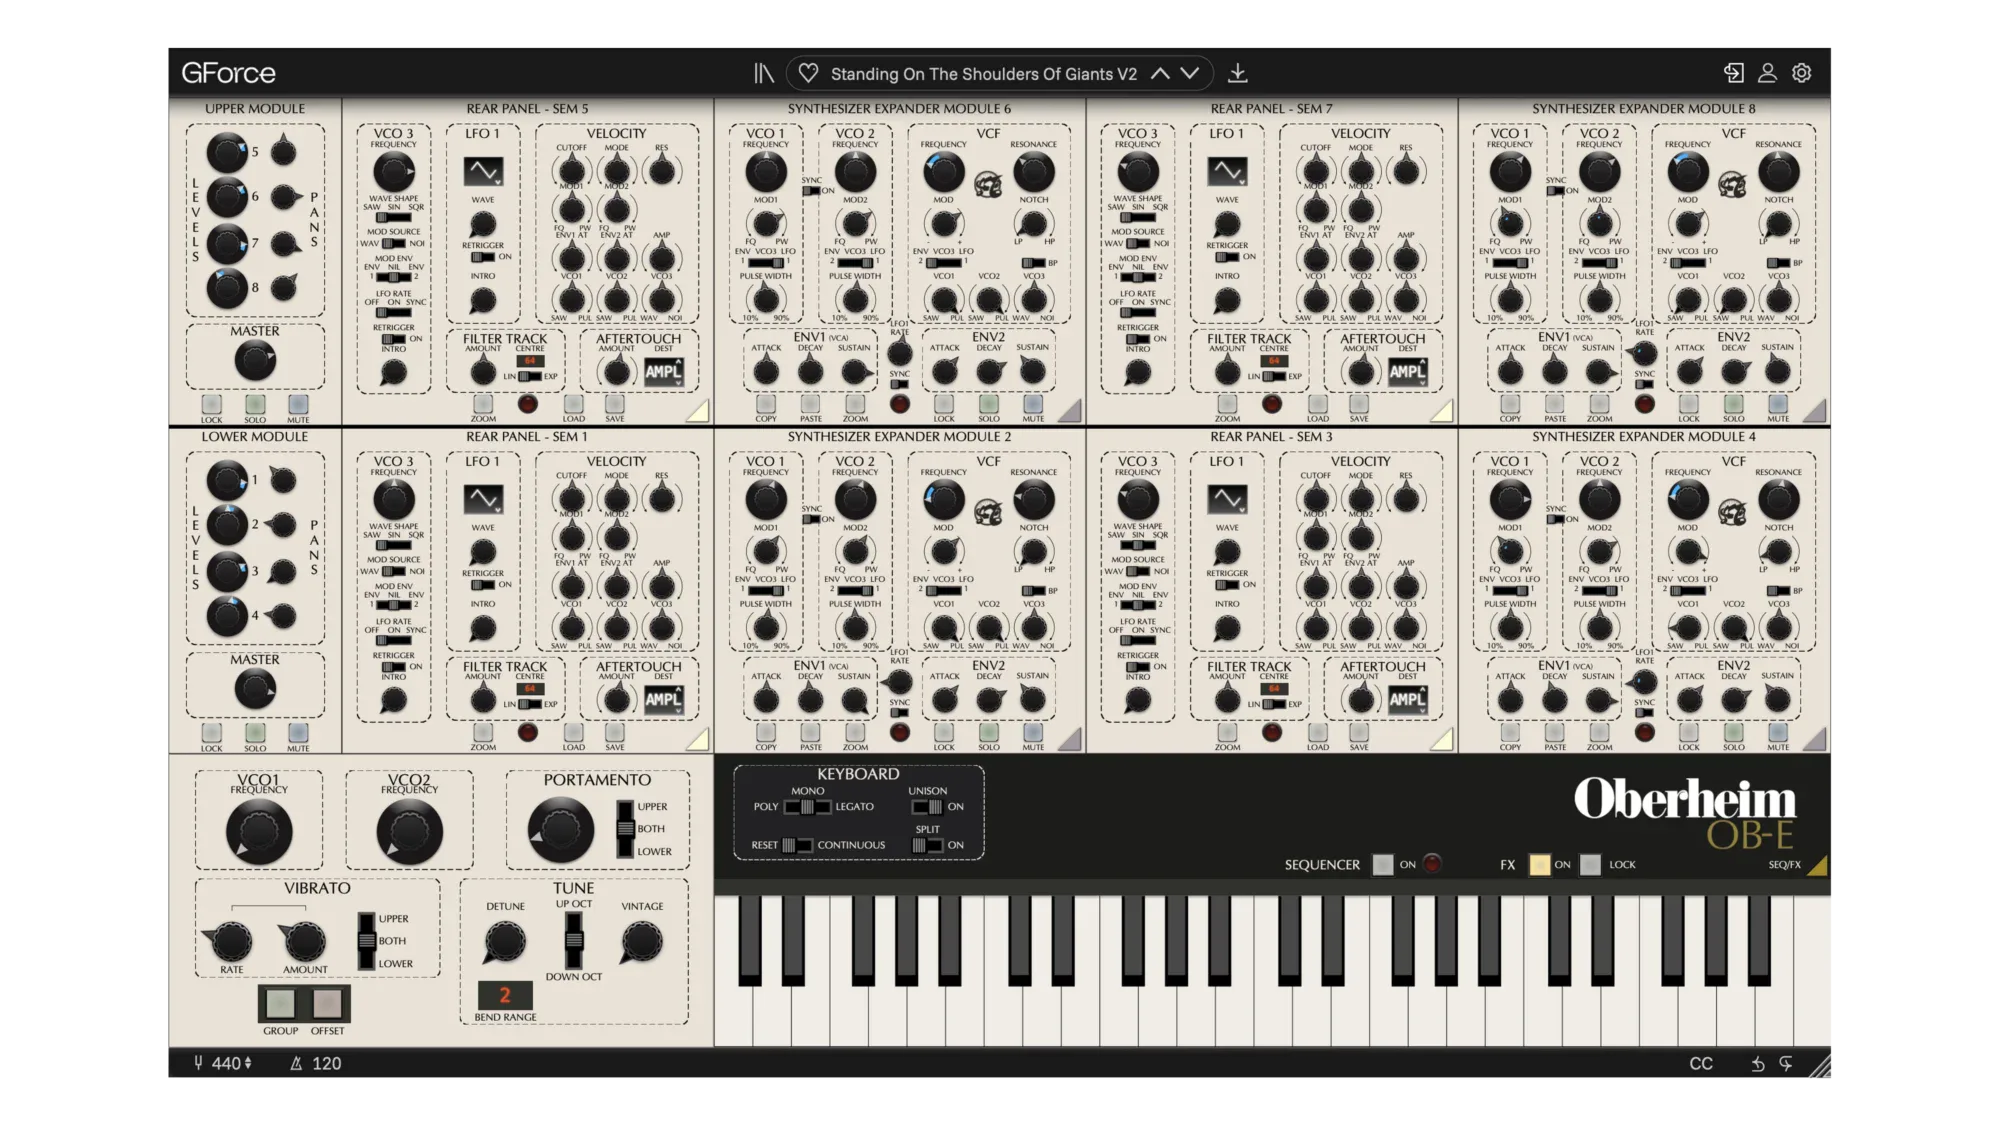Click the SEM 8 VCF cat logo icon
This screenshot has height=1126, width=2000.
[1732, 185]
